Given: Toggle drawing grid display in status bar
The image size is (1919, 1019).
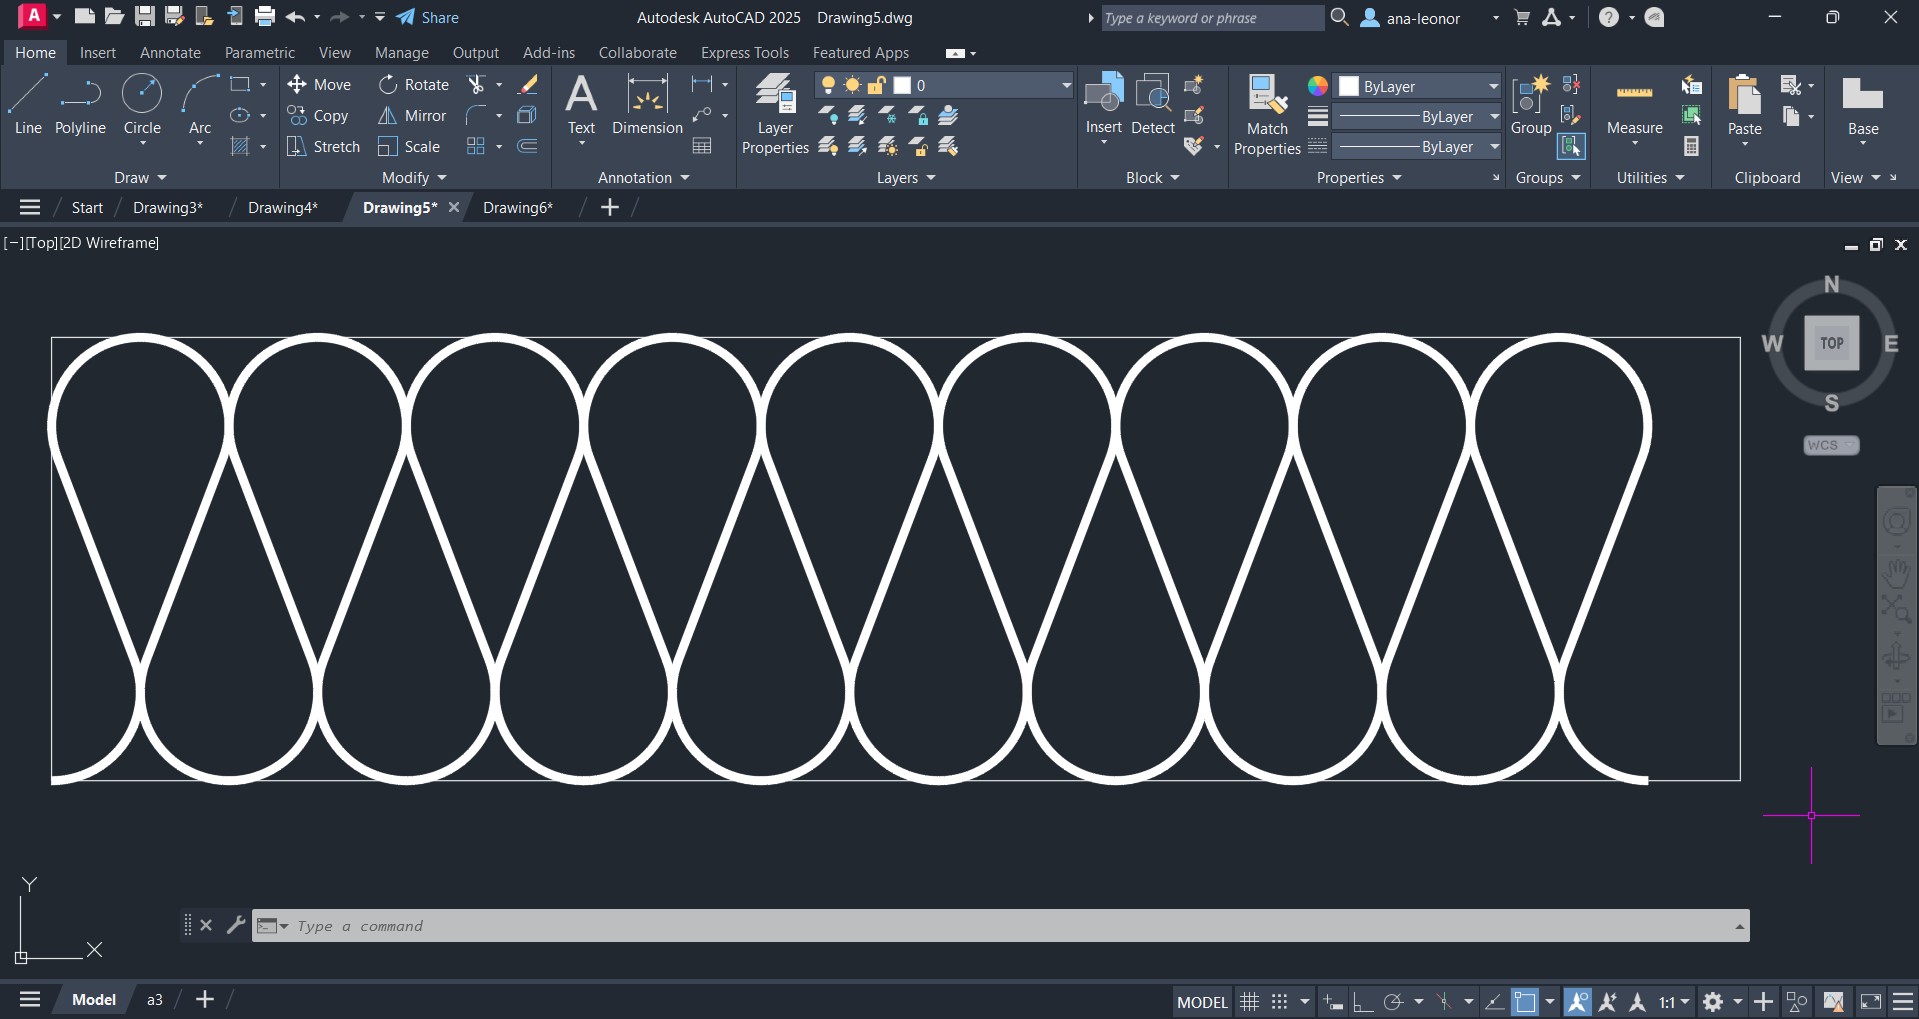Looking at the screenshot, I should click(1249, 1001).
